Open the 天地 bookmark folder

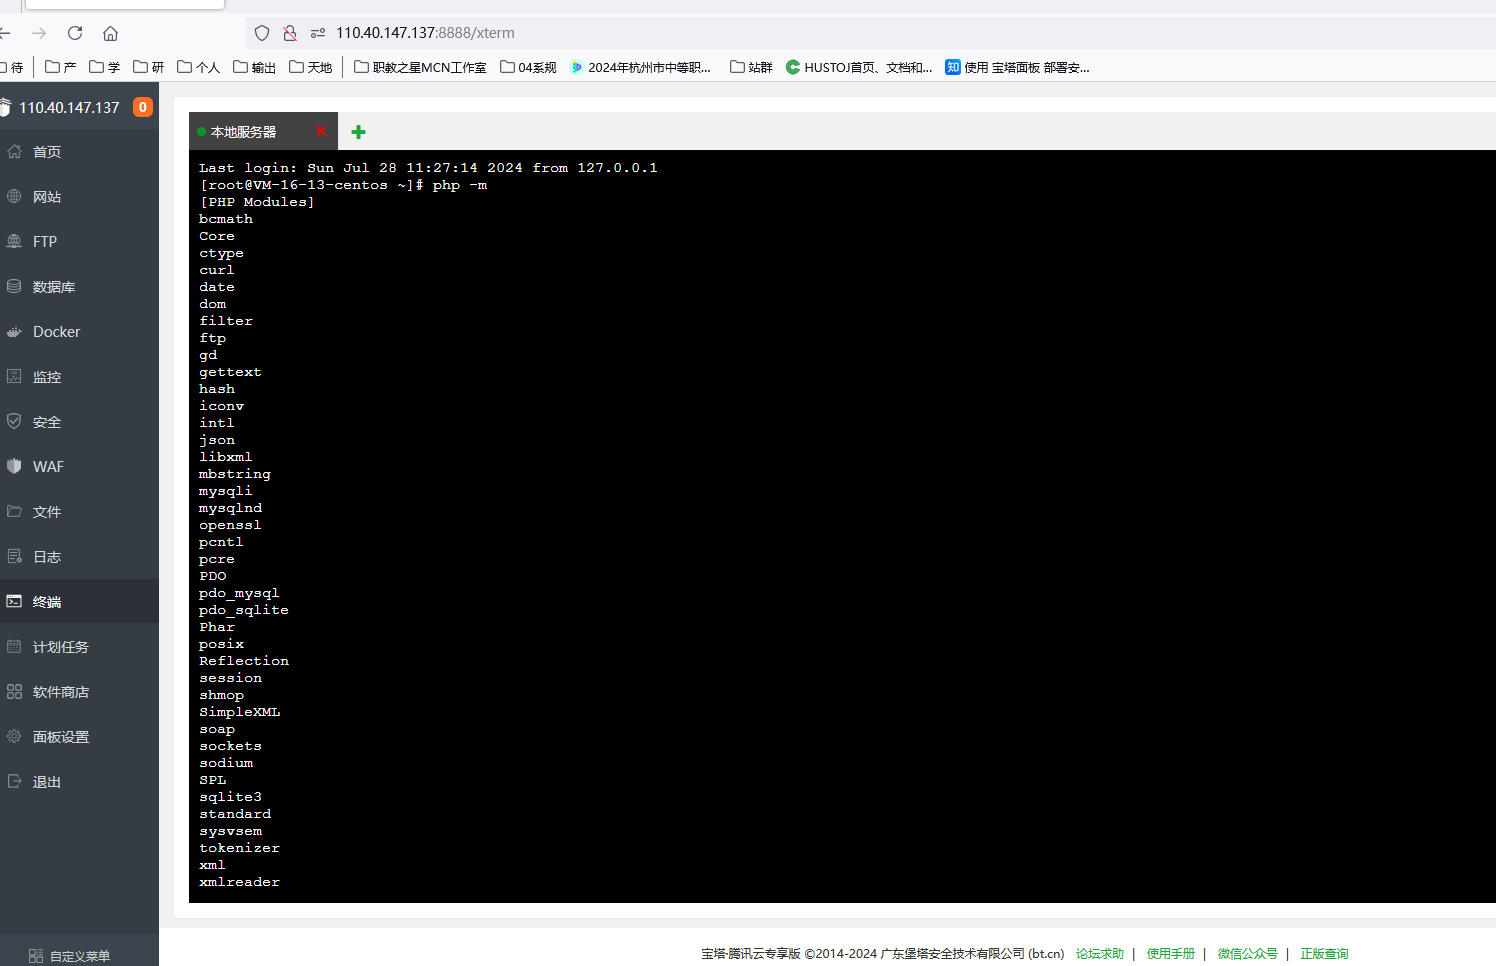pos(310,67)
